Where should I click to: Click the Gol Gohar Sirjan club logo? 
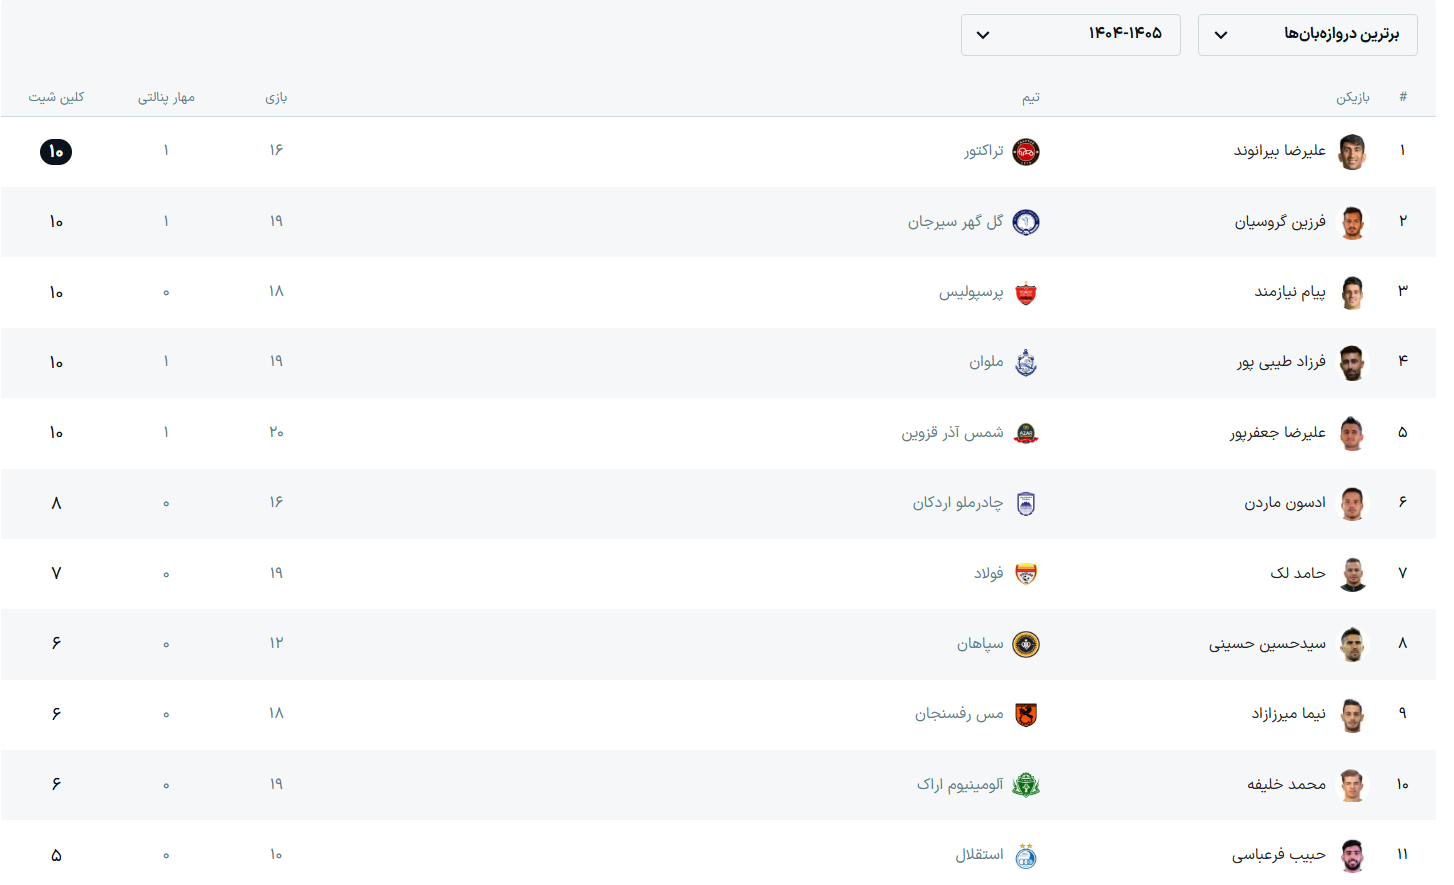1026,222
